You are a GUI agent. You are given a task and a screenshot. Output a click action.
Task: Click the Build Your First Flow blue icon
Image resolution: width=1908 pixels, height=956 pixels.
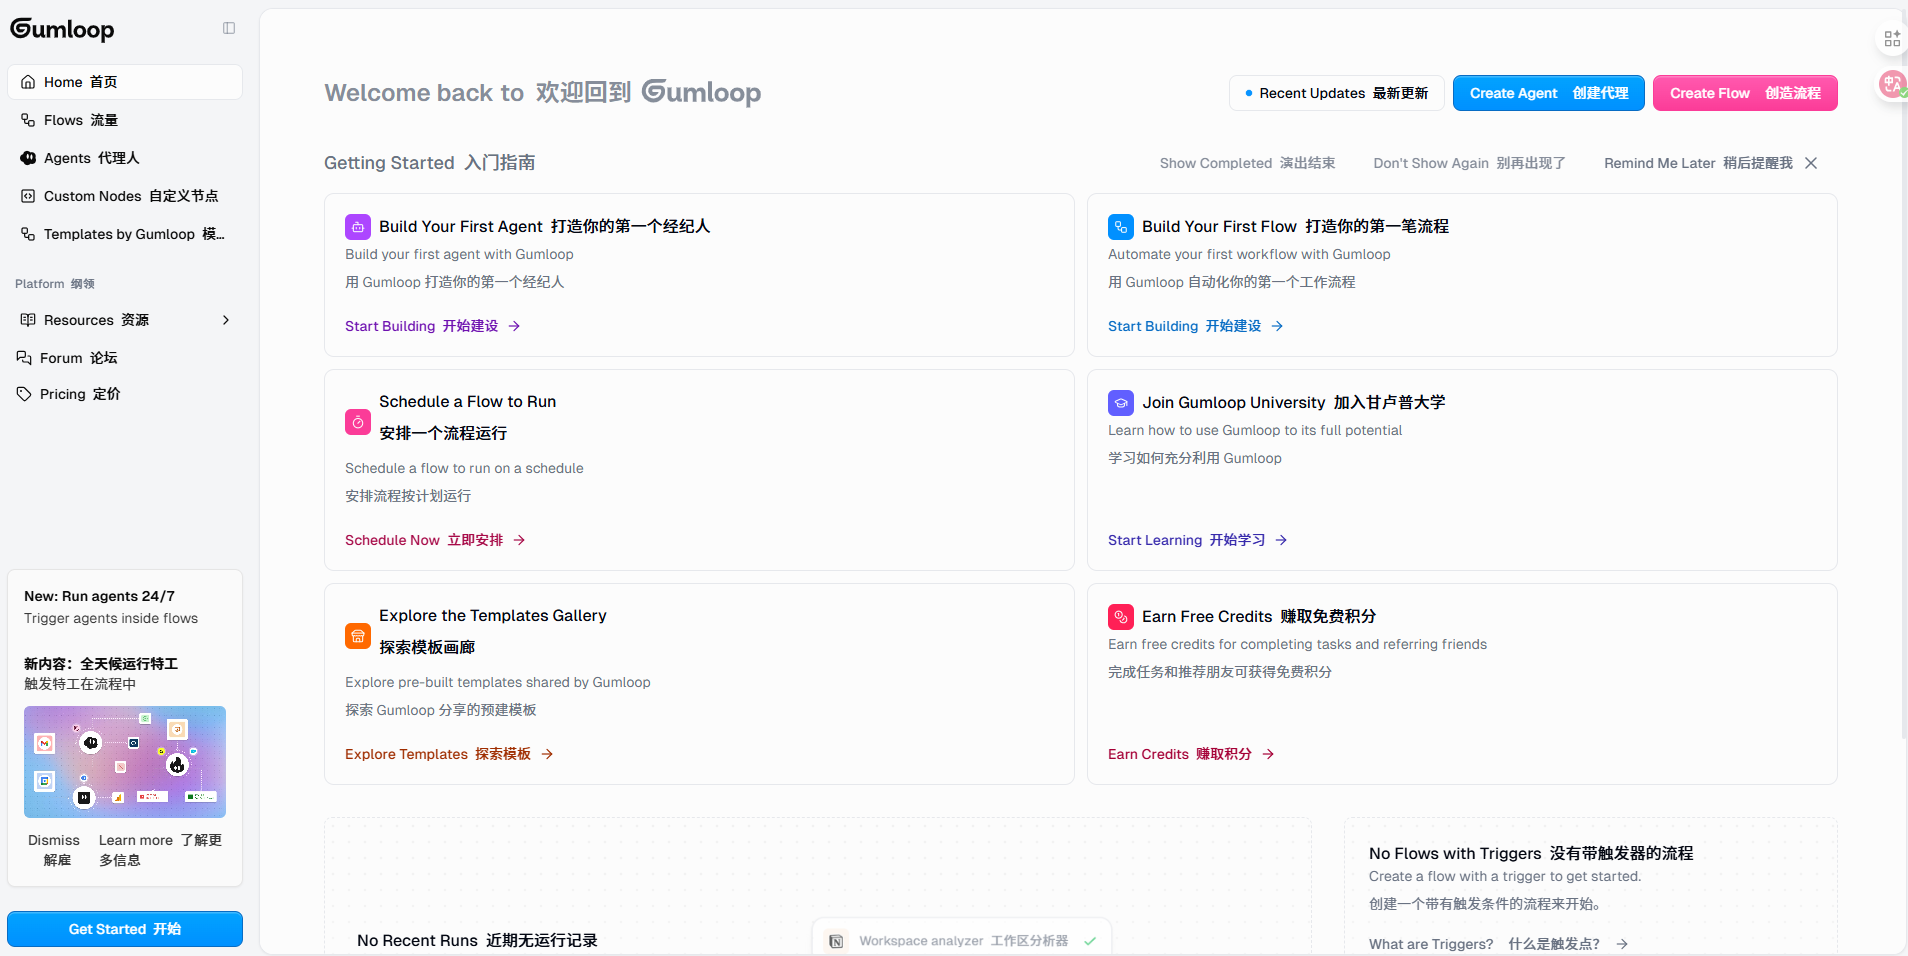pyautogui.click(x=1120, y=227)
